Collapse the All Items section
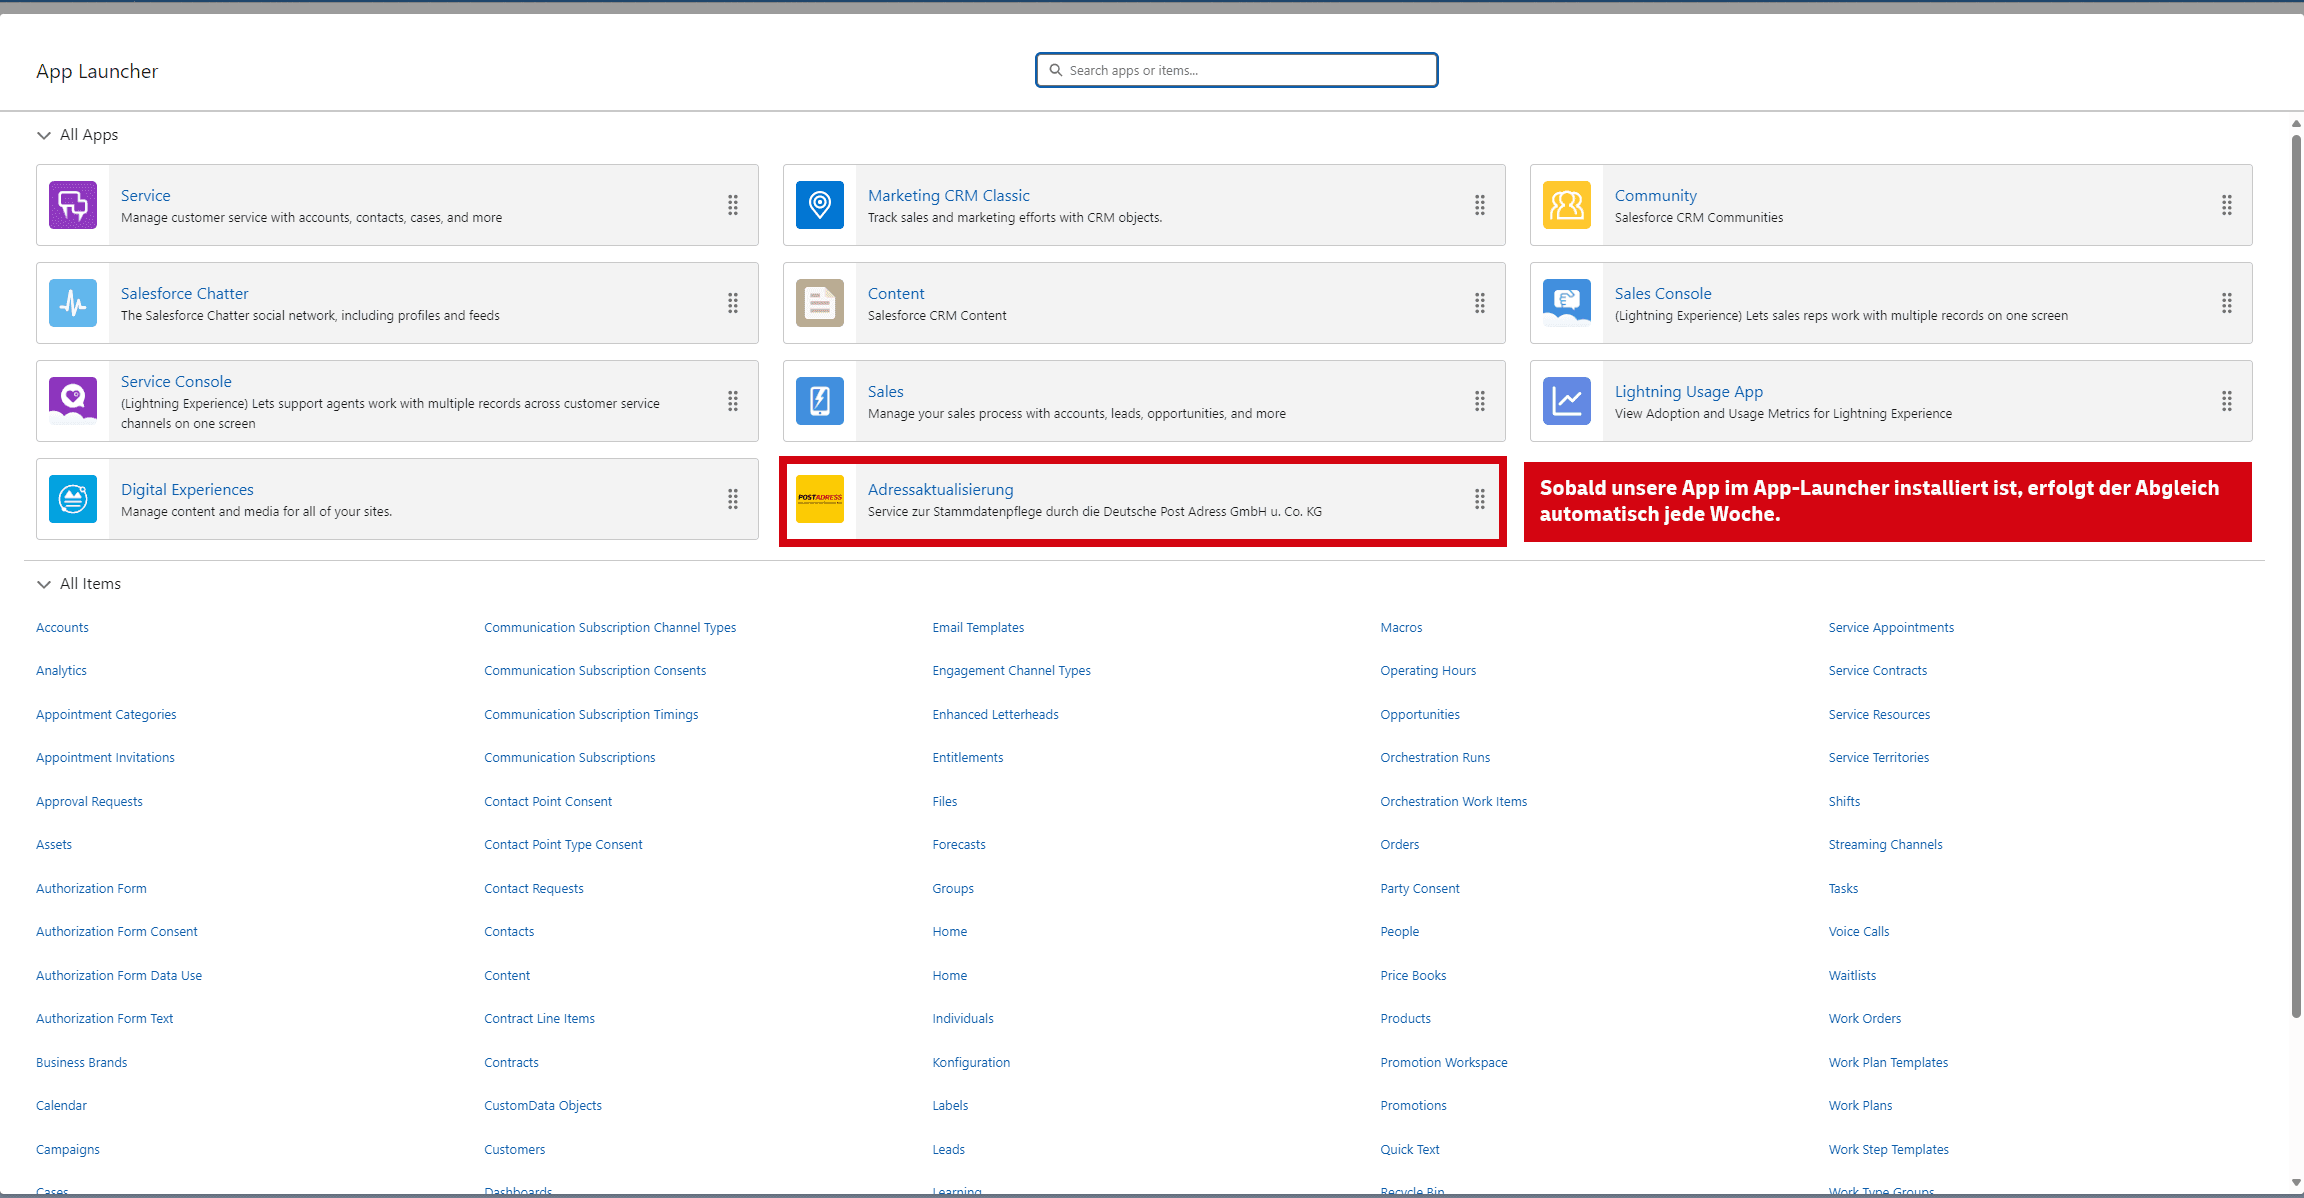The image size is (2304, 1198). coord(44,584)
